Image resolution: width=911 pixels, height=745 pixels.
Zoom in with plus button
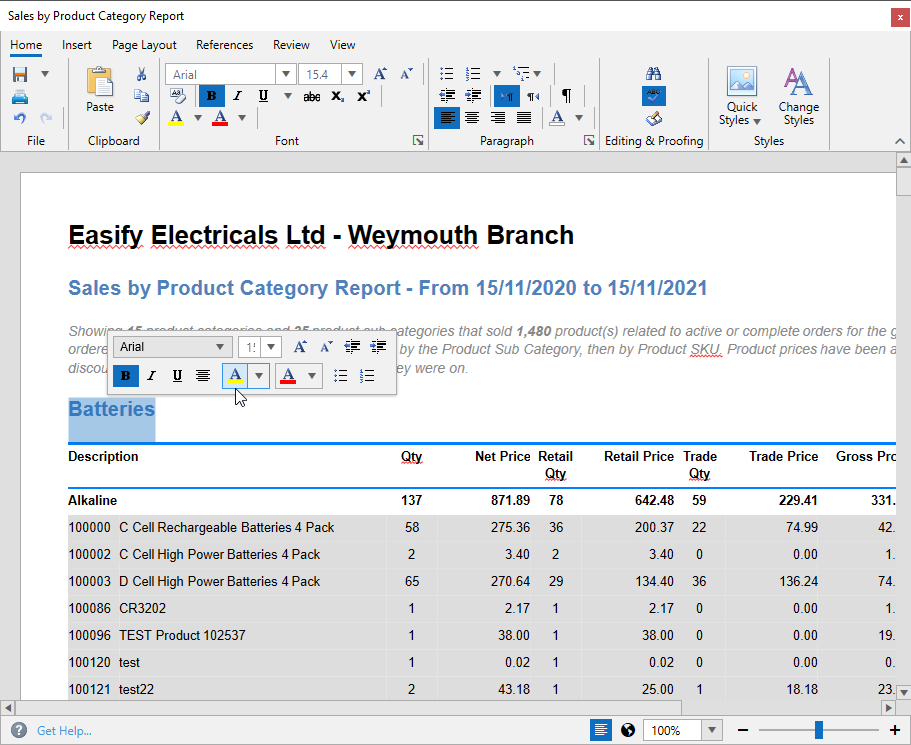pyautogui.click(x=895, y=730)
